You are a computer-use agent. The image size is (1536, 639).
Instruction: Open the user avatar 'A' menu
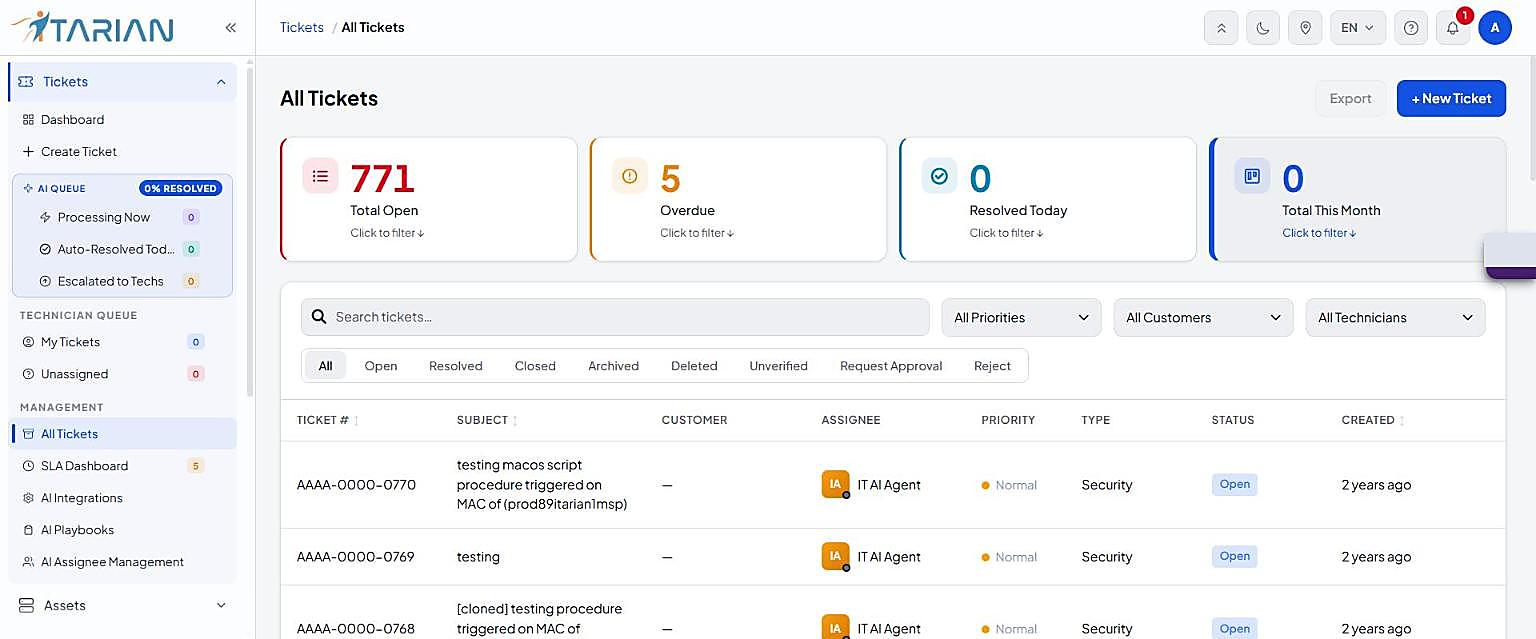1495,28
